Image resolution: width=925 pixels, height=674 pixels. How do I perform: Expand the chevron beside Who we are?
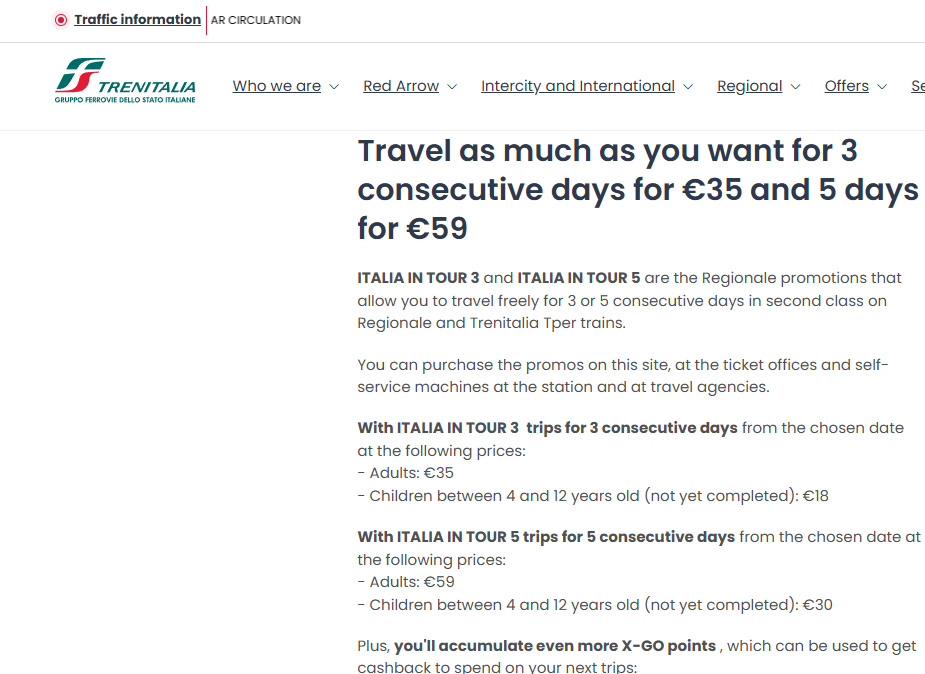click(x=334, y=87)
